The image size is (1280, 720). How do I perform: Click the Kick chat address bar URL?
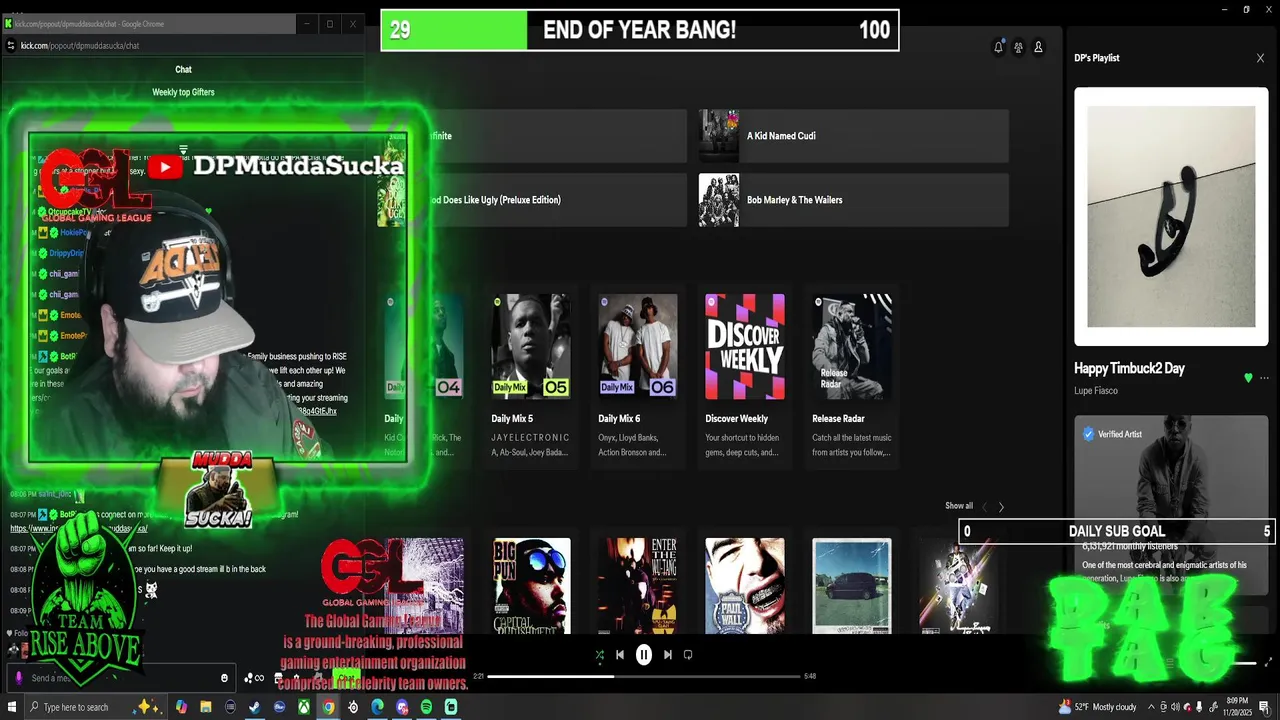[80, 45]
